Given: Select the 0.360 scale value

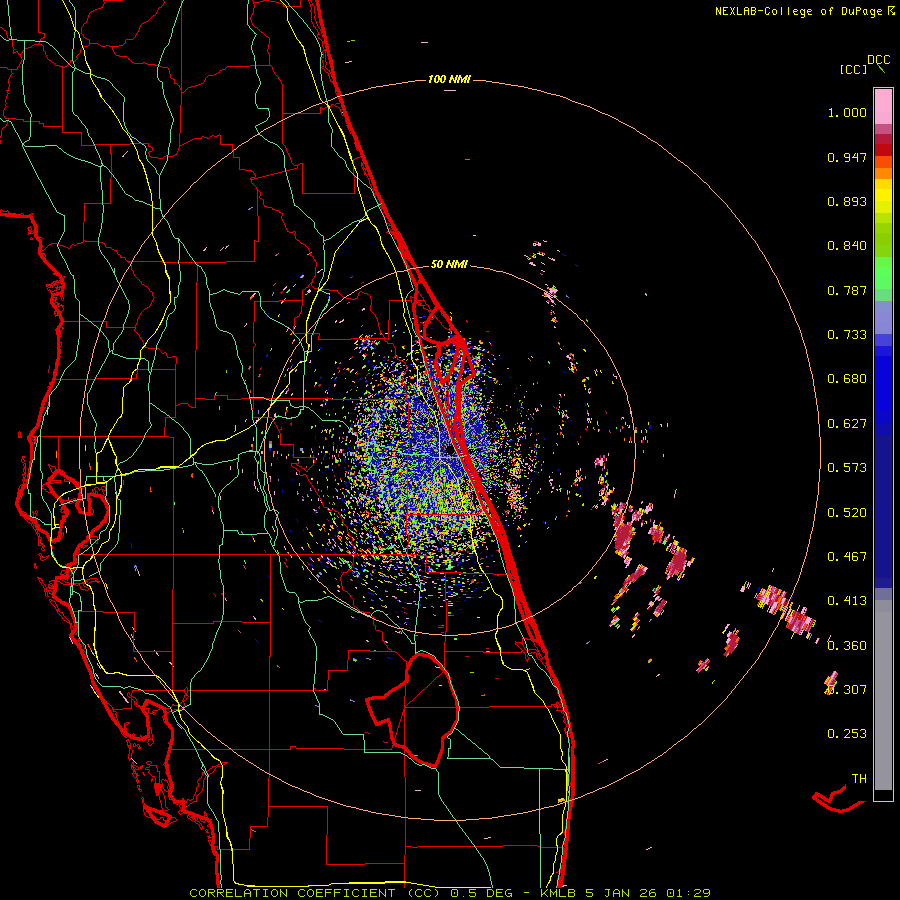Looking at the screenshot, I should tap(847, 646).
